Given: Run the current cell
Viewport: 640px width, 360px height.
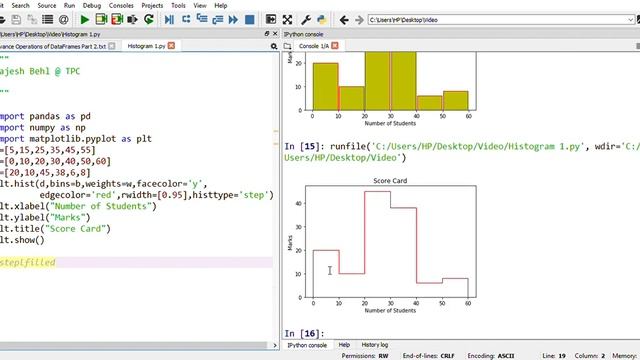Looking at the screenshot, I should (101, 20).
